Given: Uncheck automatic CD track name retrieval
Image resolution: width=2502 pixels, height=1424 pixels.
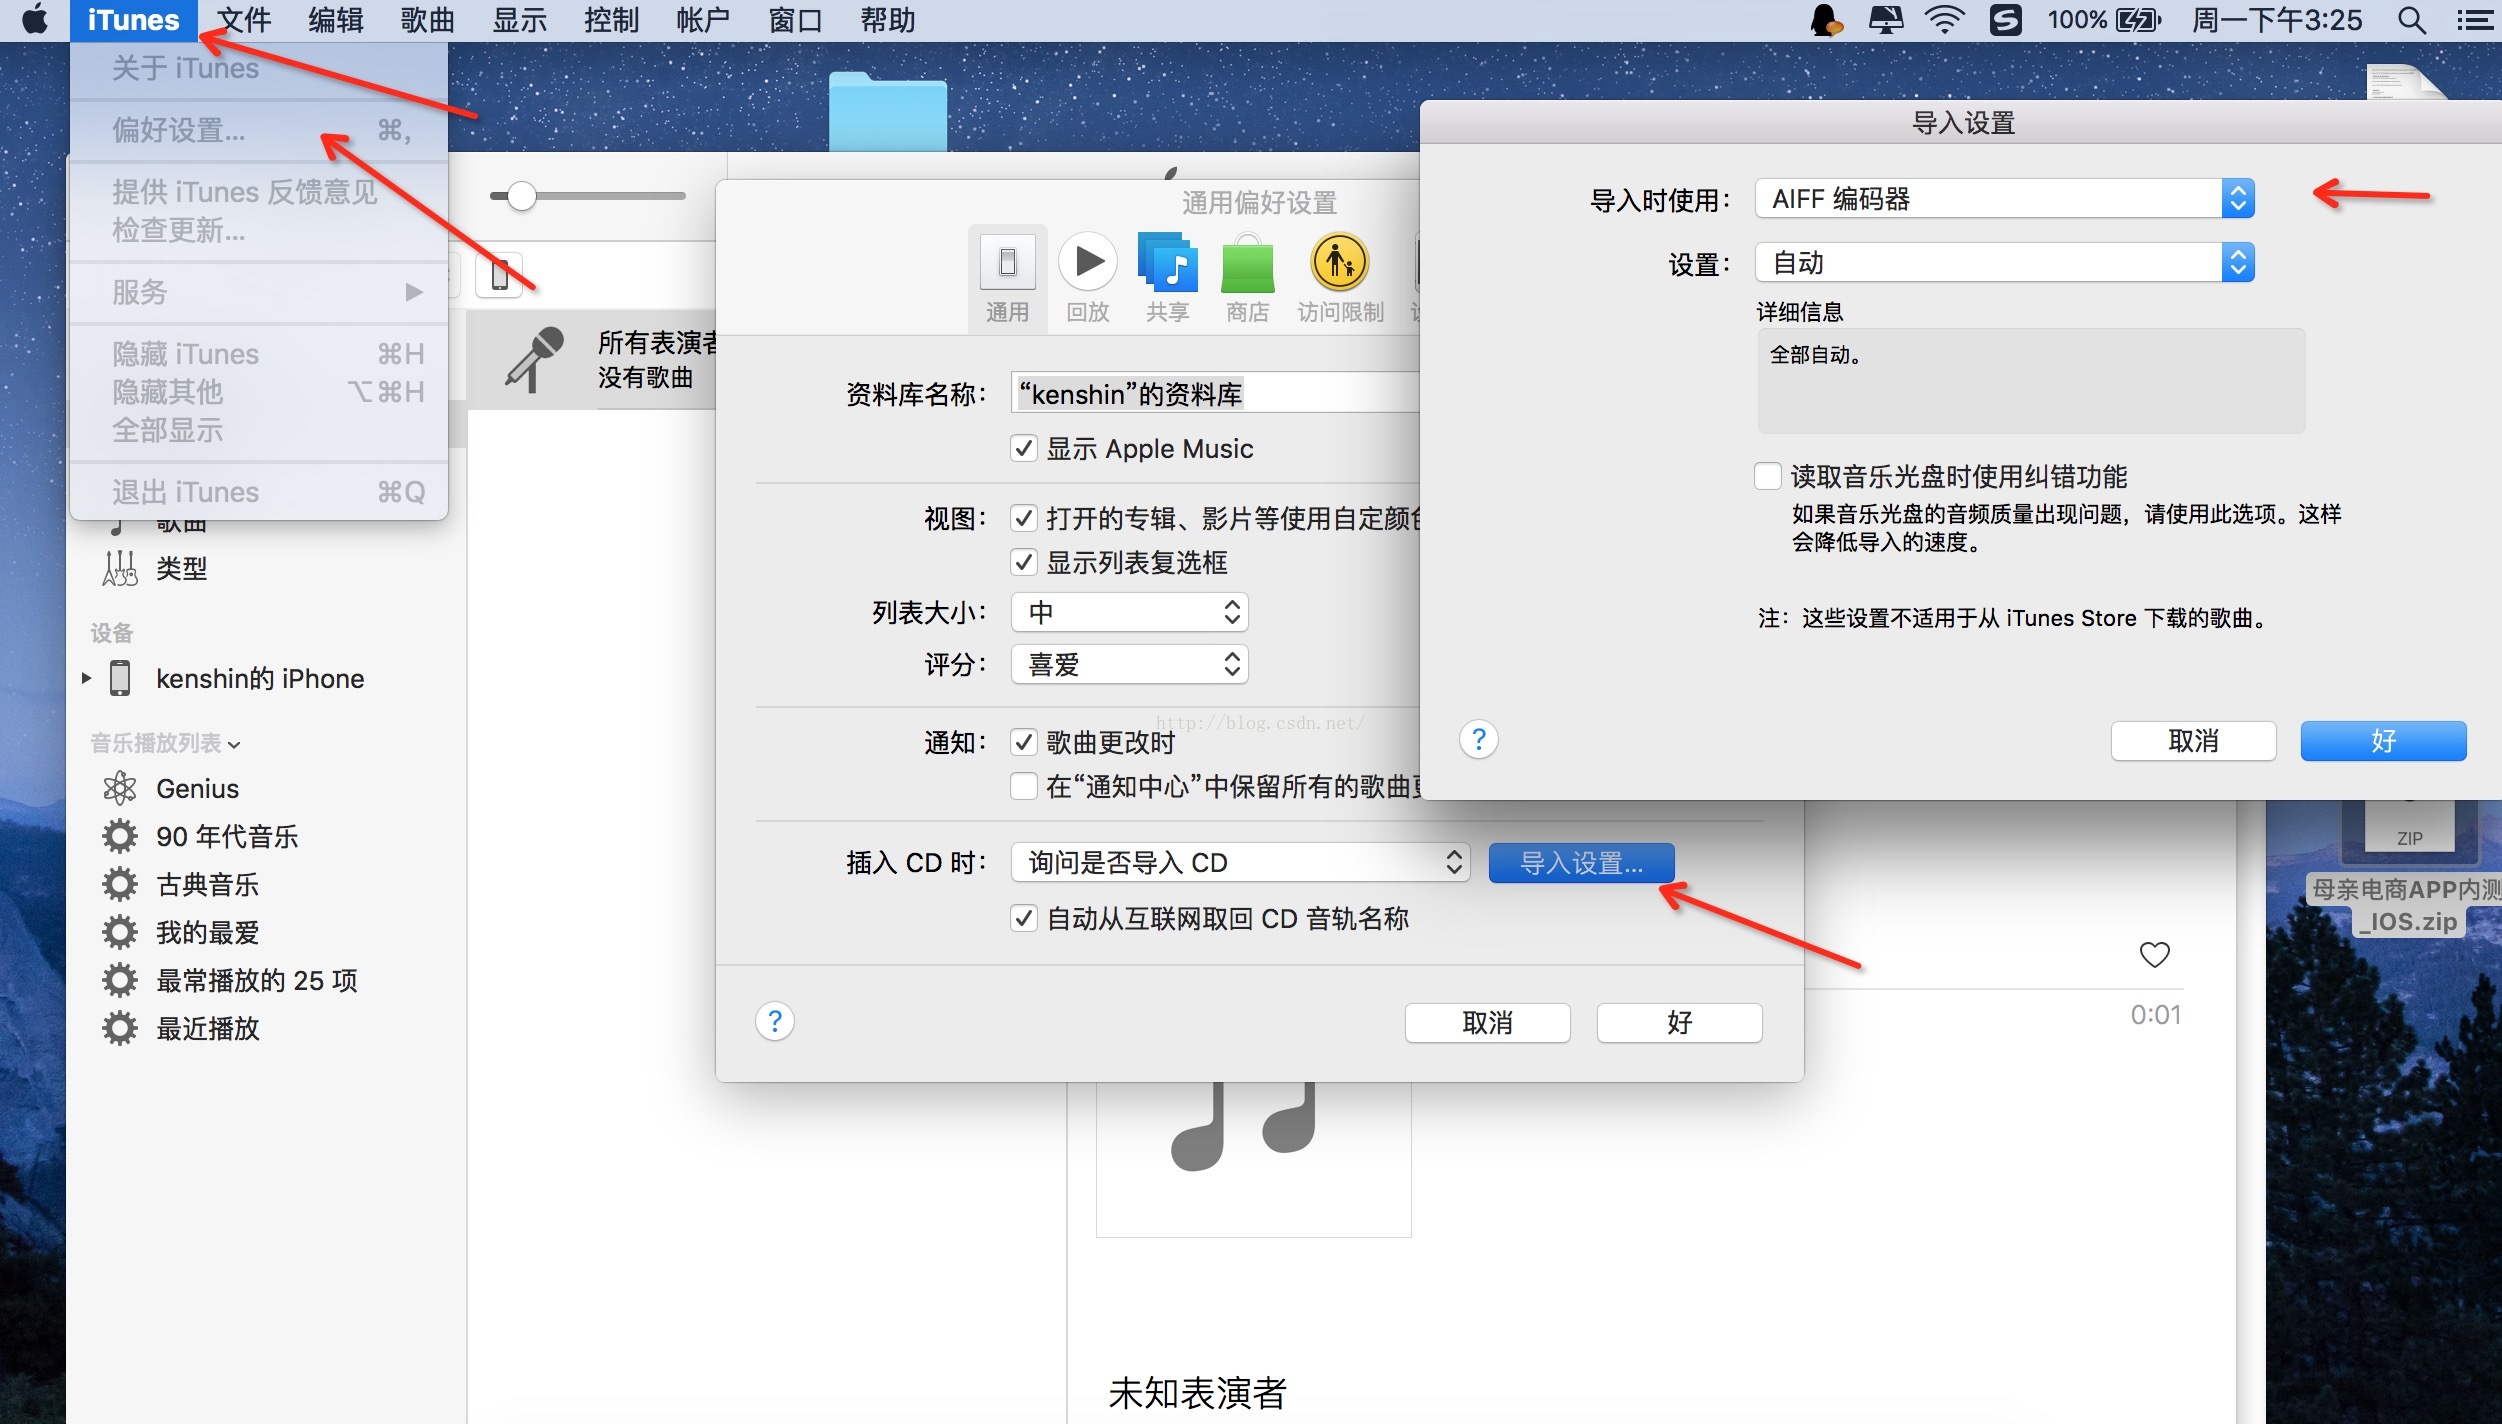Looking at the screenshot, I should coord(1023,918).
